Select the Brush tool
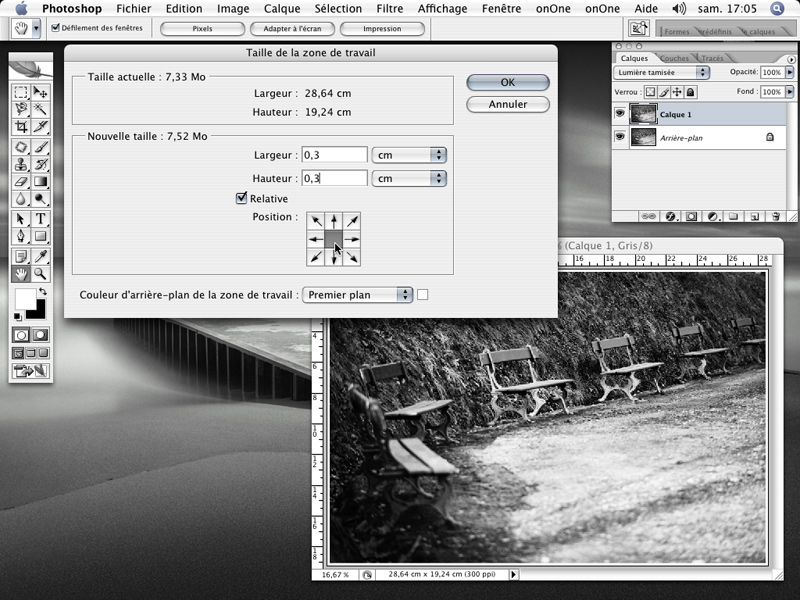 pos(40,147)
